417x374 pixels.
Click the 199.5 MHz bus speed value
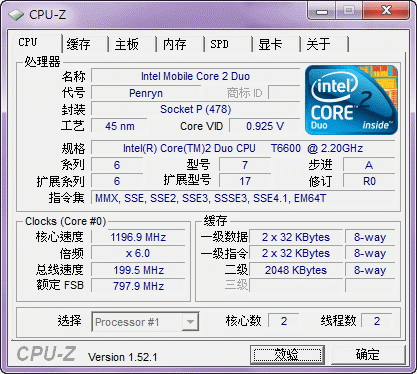(x=138, y=270)
